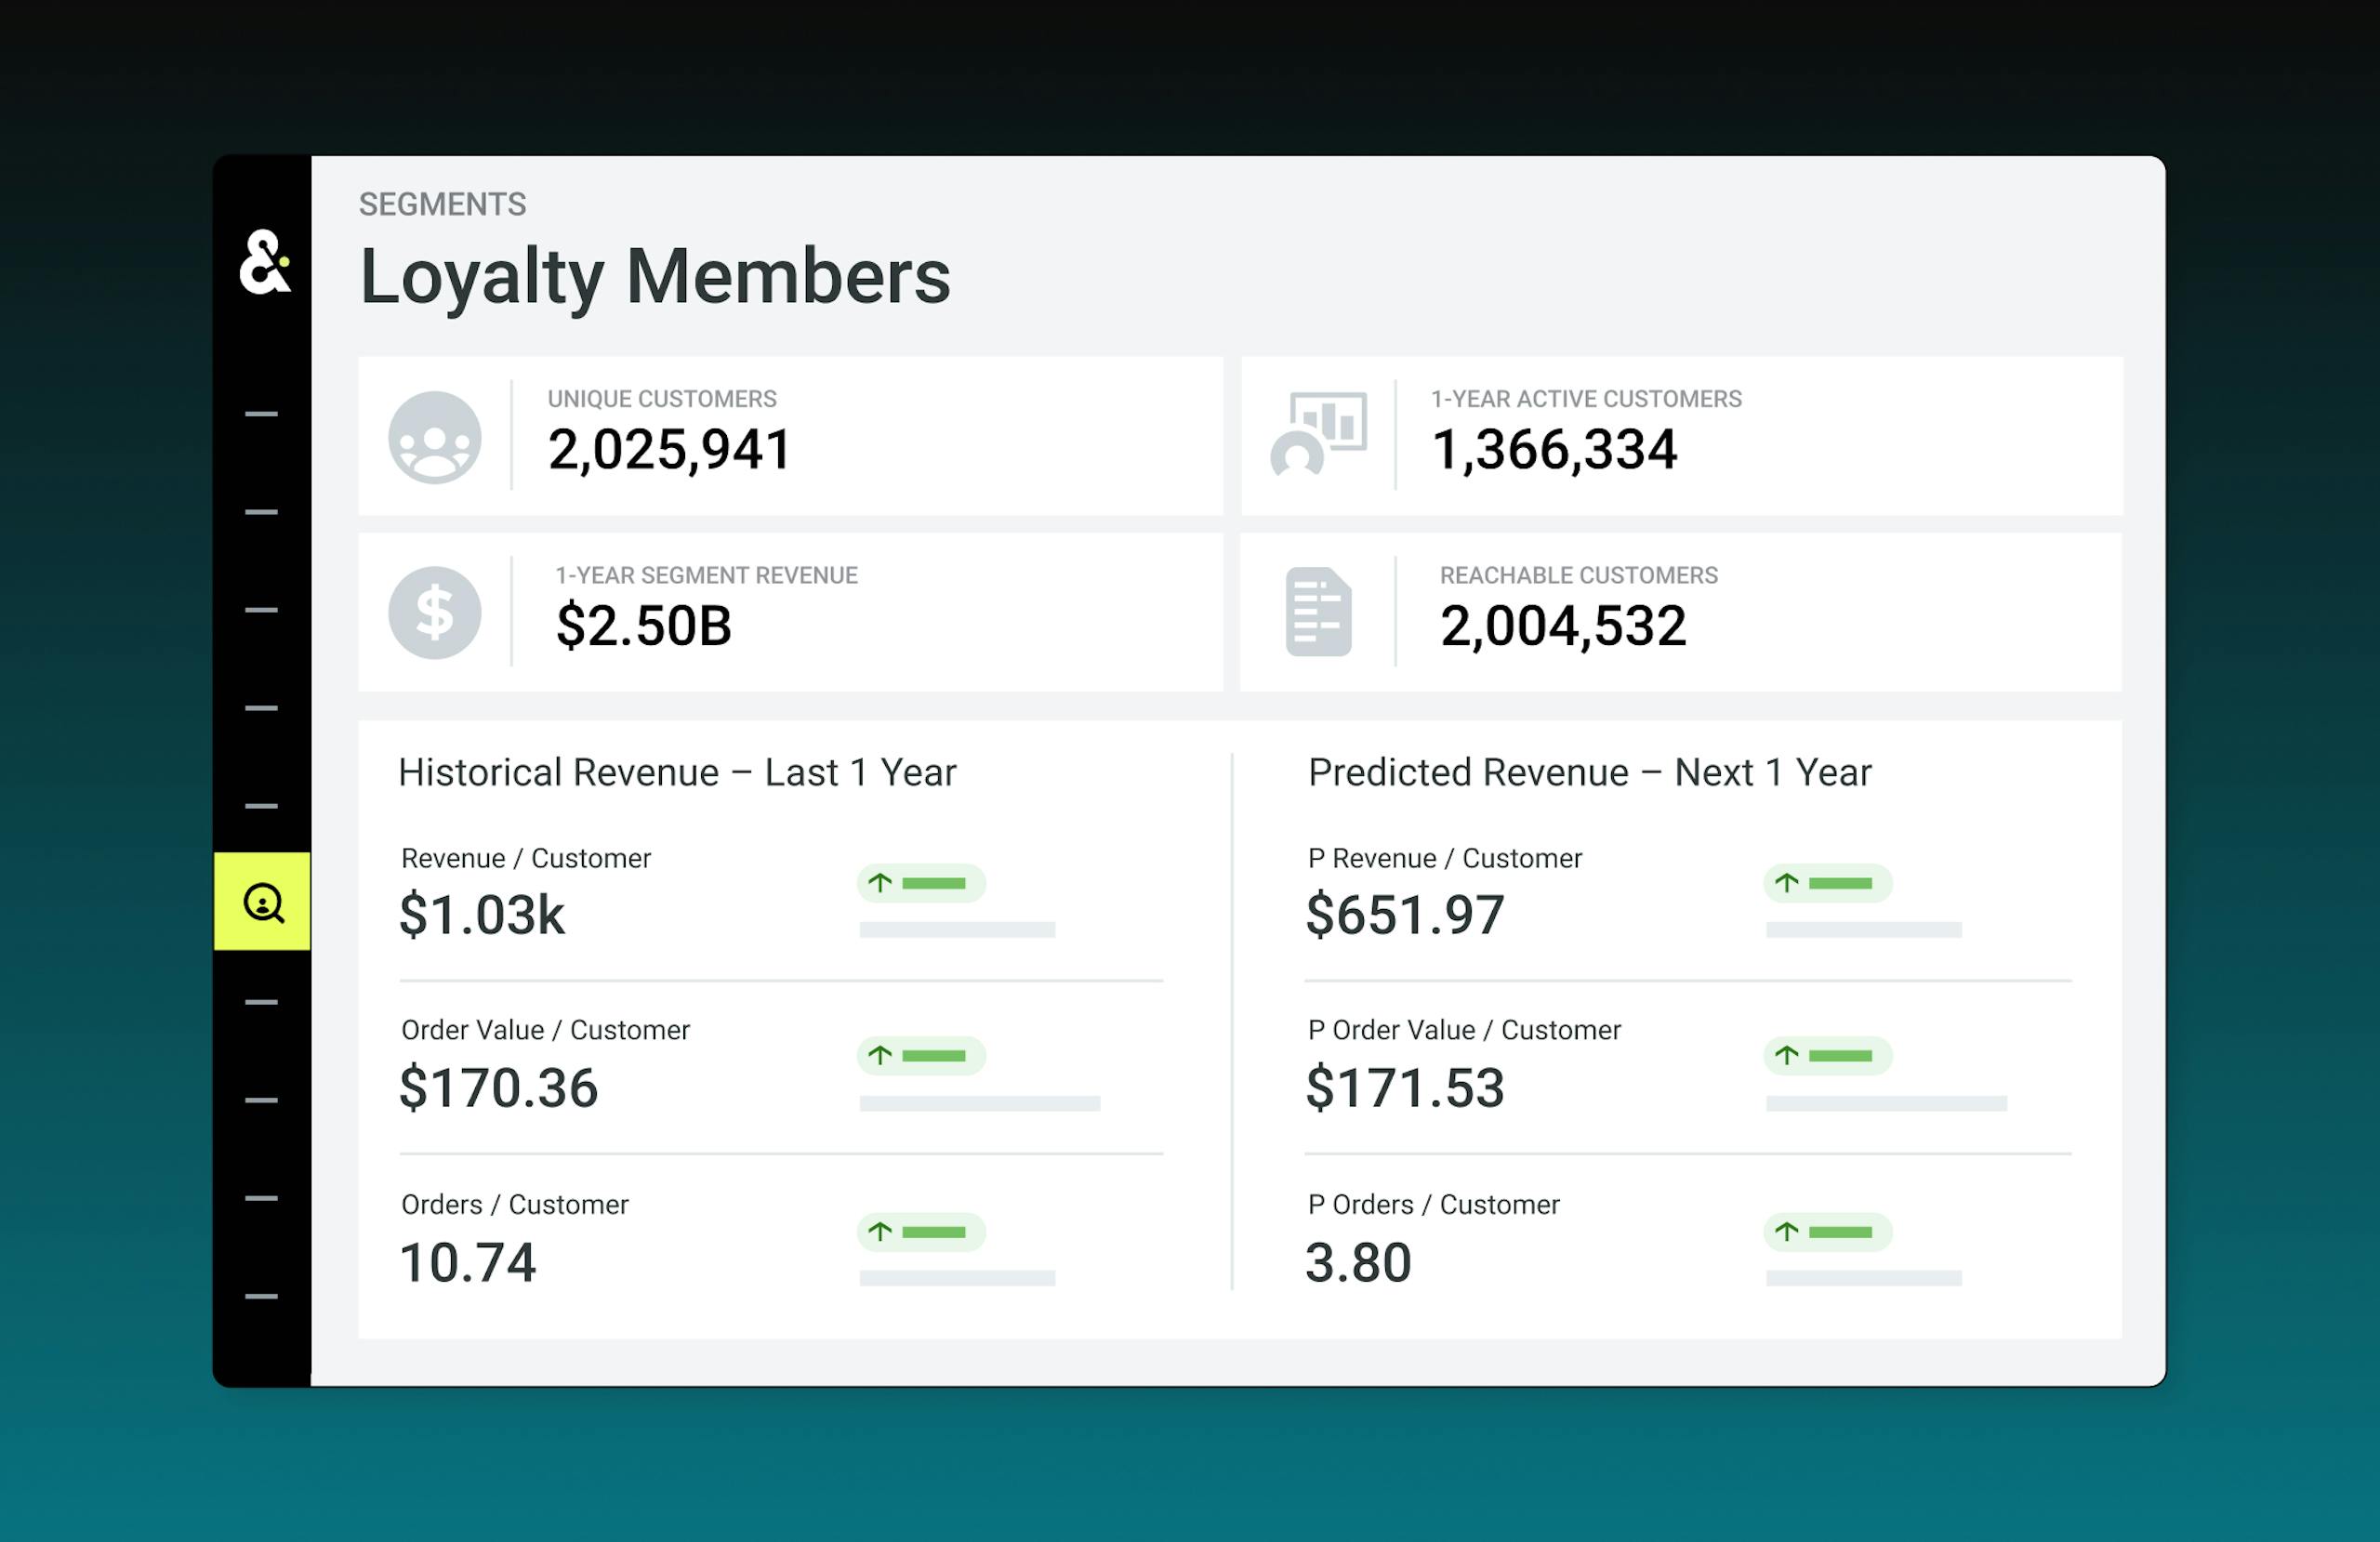
Task: Click the P Orders / Customer trend badge
Action: (x=1827, y=1232)
